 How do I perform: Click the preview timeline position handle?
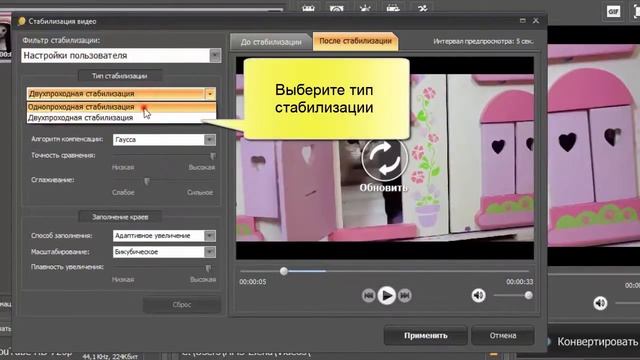click(x=284, y=271)
